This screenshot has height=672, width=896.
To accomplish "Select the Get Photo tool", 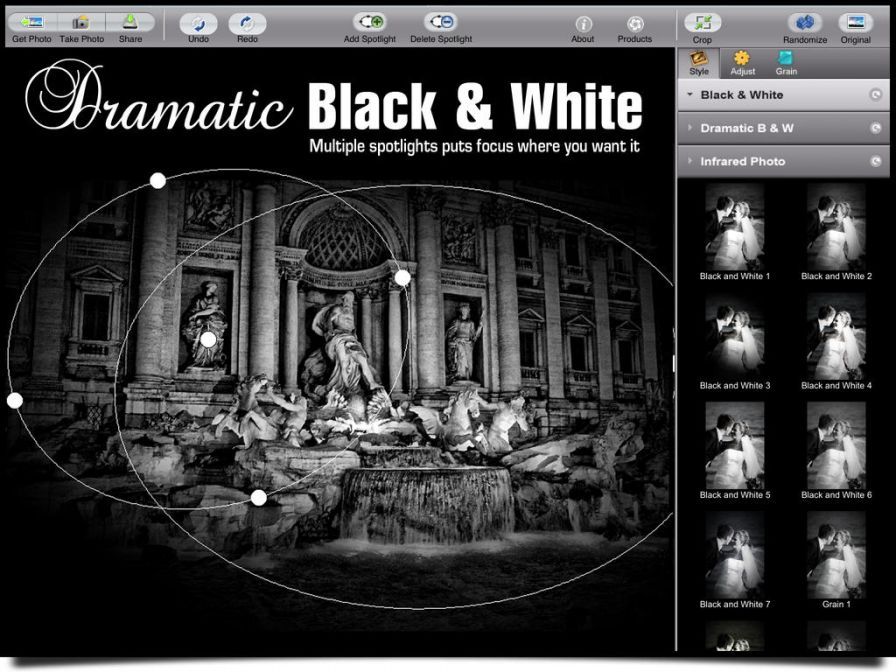I will [31, 22].
